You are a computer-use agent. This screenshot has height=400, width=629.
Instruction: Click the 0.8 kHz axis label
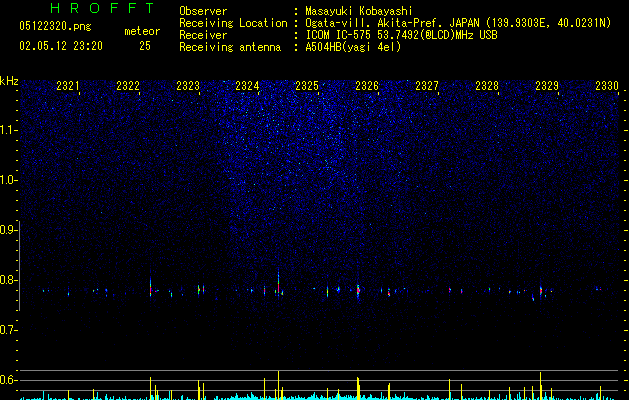(8, 280)
